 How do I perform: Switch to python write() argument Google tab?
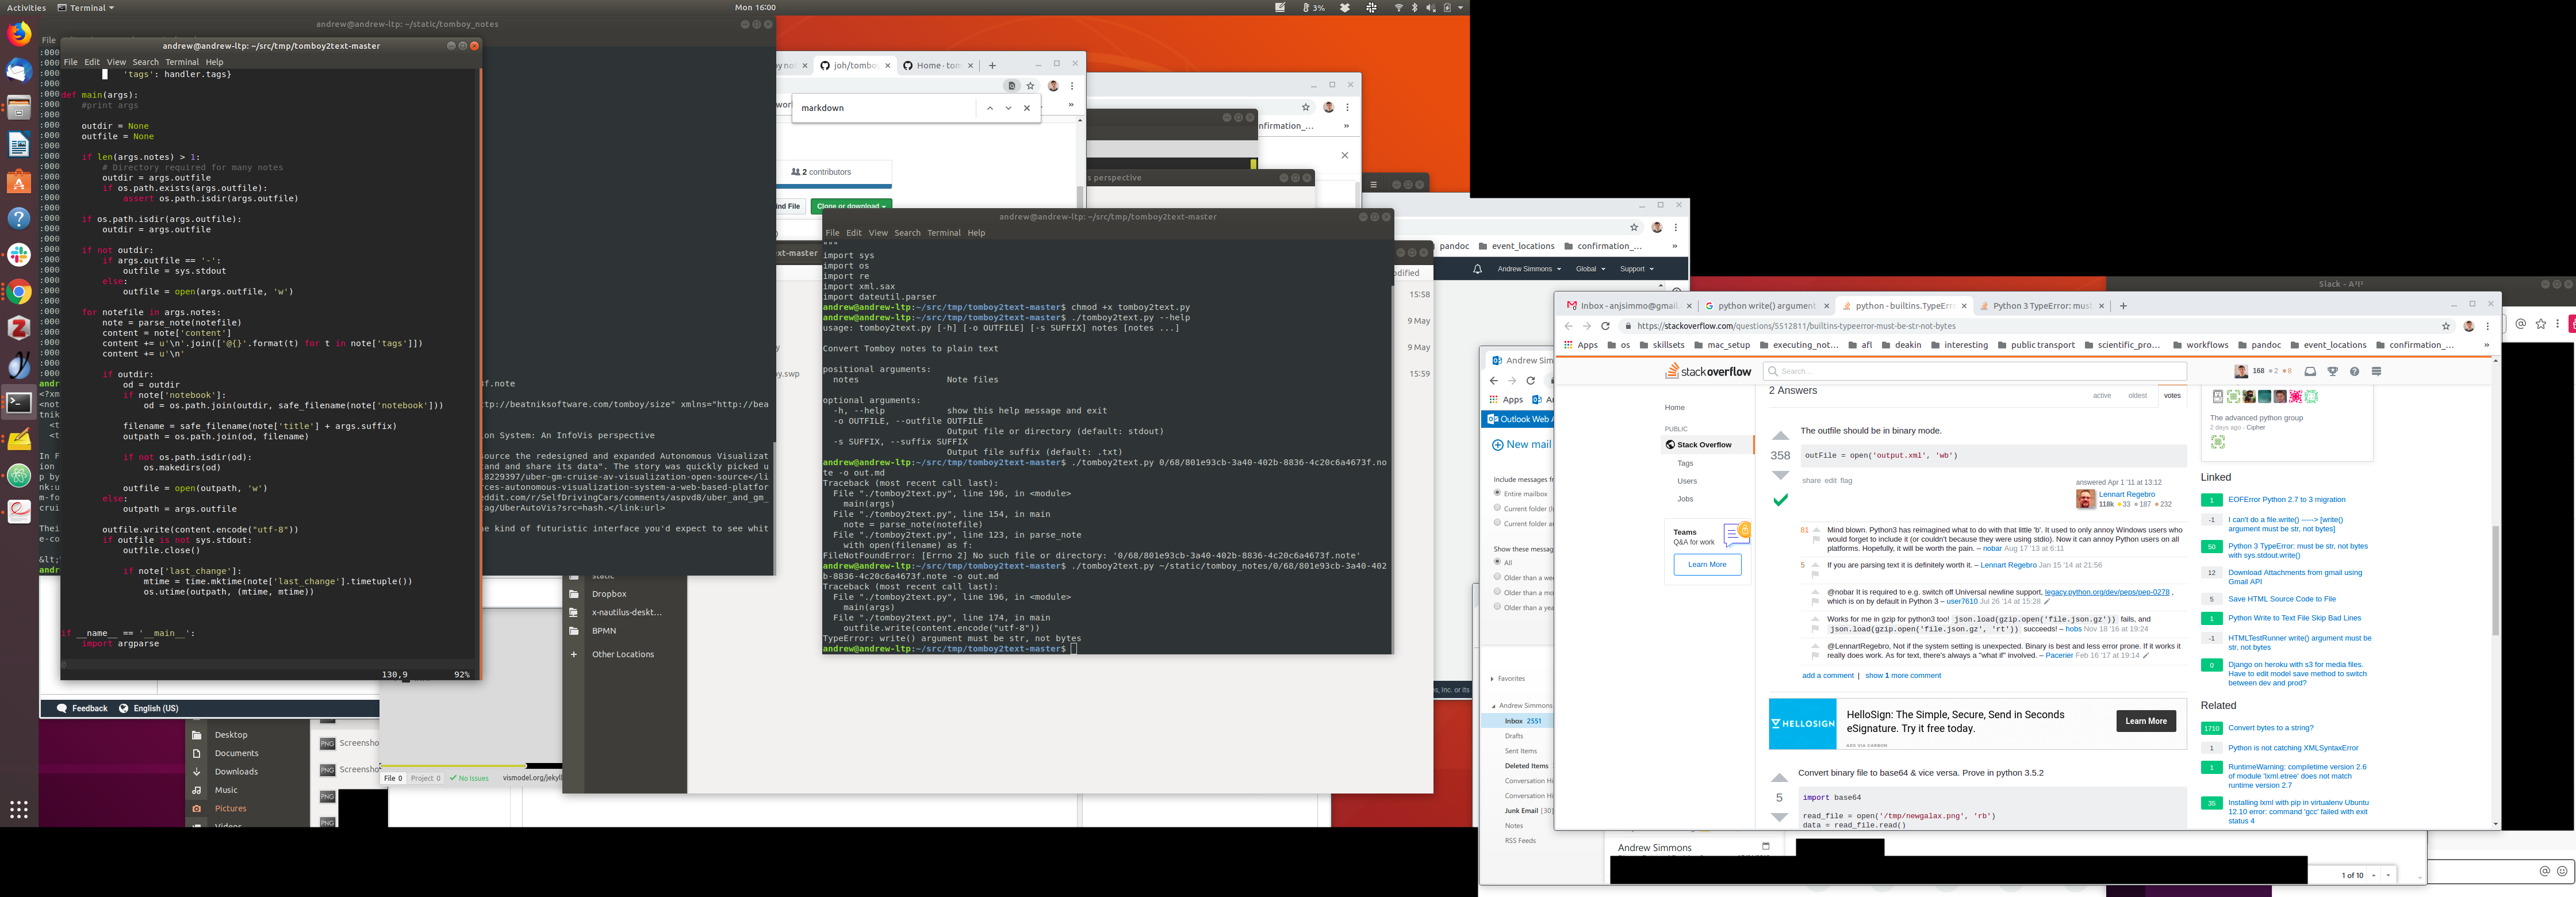click(x=1765, y=306)
